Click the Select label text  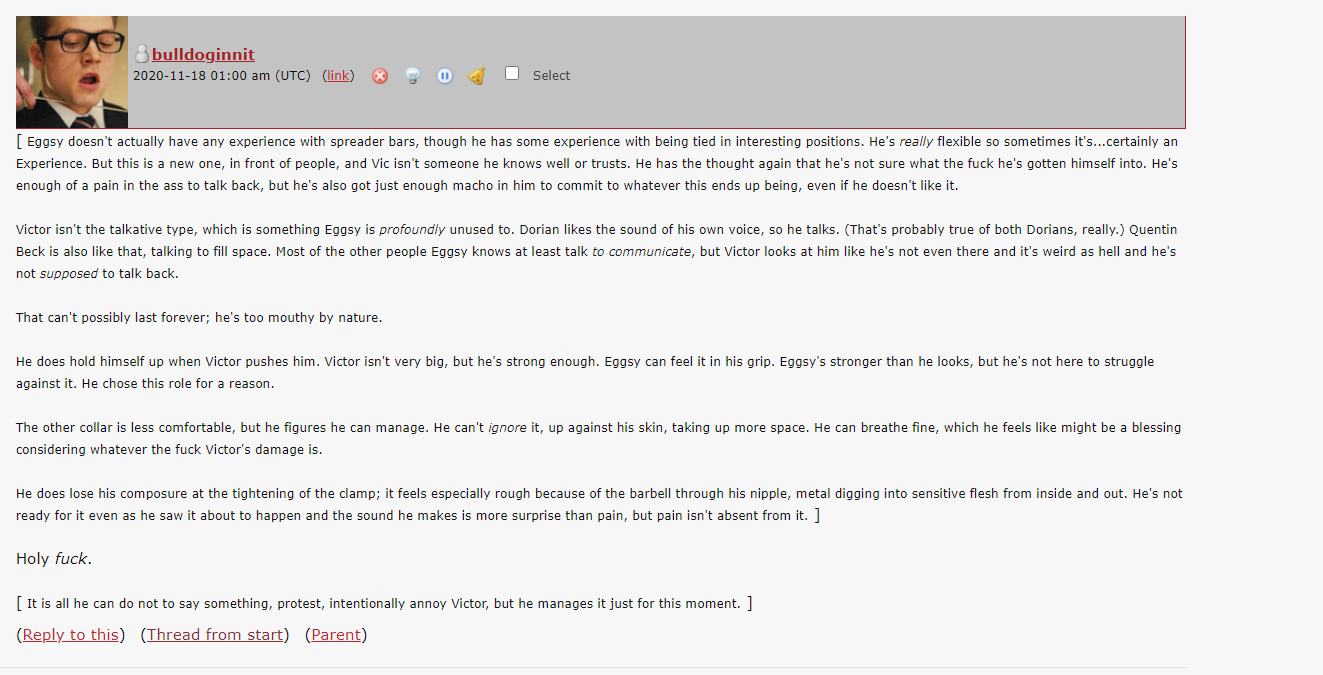tap(551, 76)
